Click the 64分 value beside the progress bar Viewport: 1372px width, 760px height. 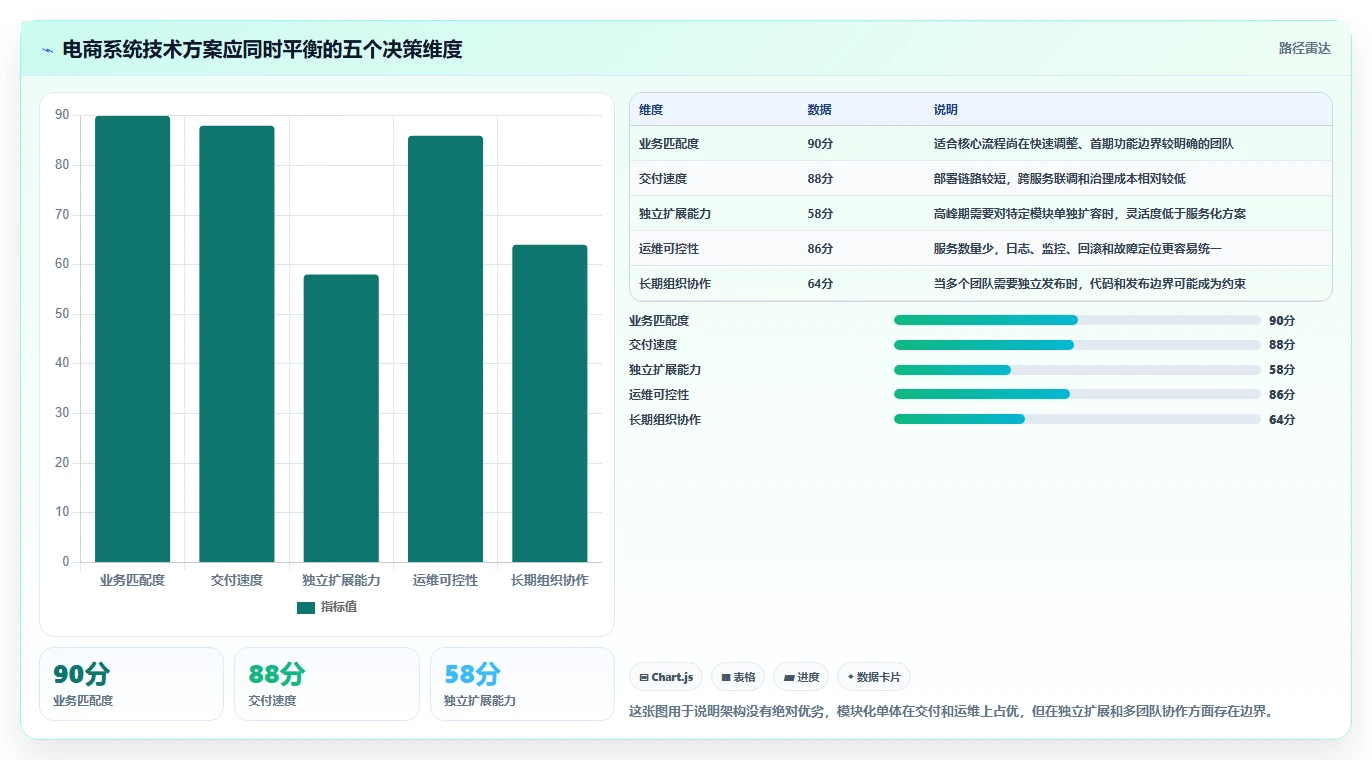(x=1282, y=420)
